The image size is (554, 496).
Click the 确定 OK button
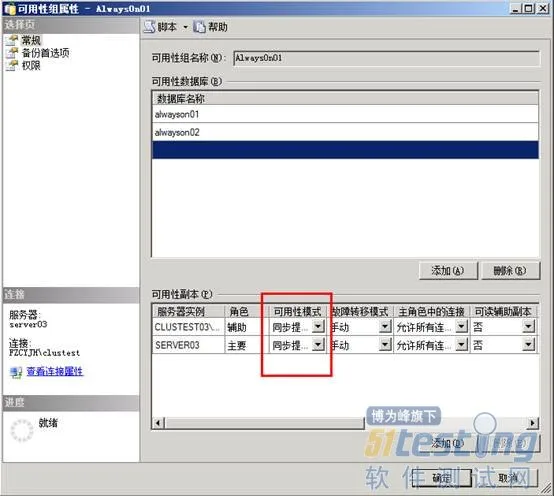442,478
